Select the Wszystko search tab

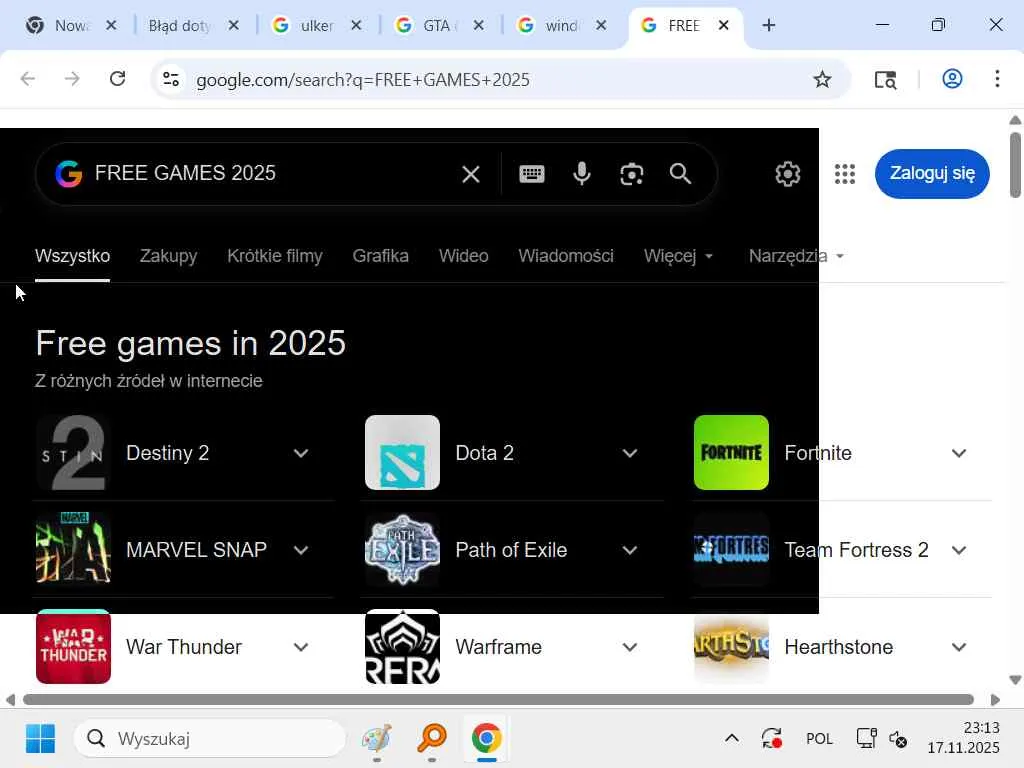(72, 256)
